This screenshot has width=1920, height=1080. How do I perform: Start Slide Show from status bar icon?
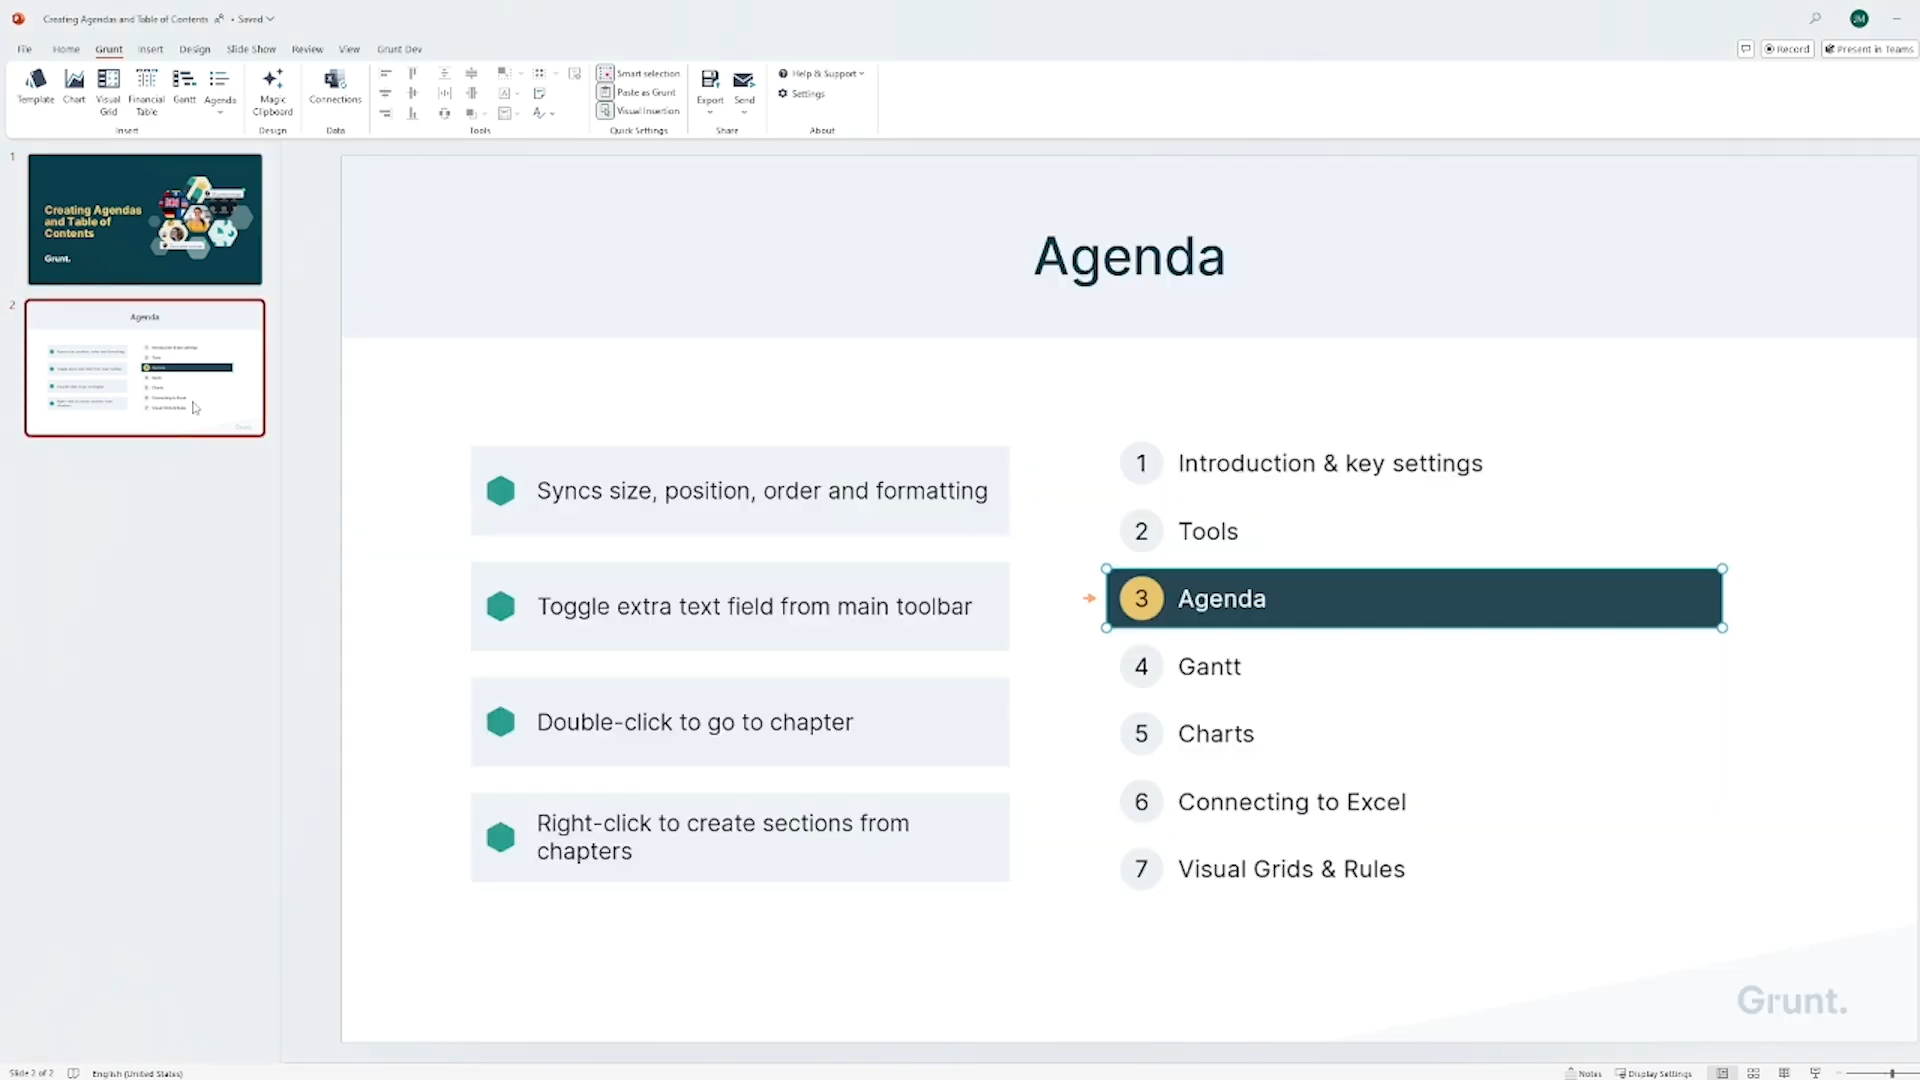[1815, 1073]
